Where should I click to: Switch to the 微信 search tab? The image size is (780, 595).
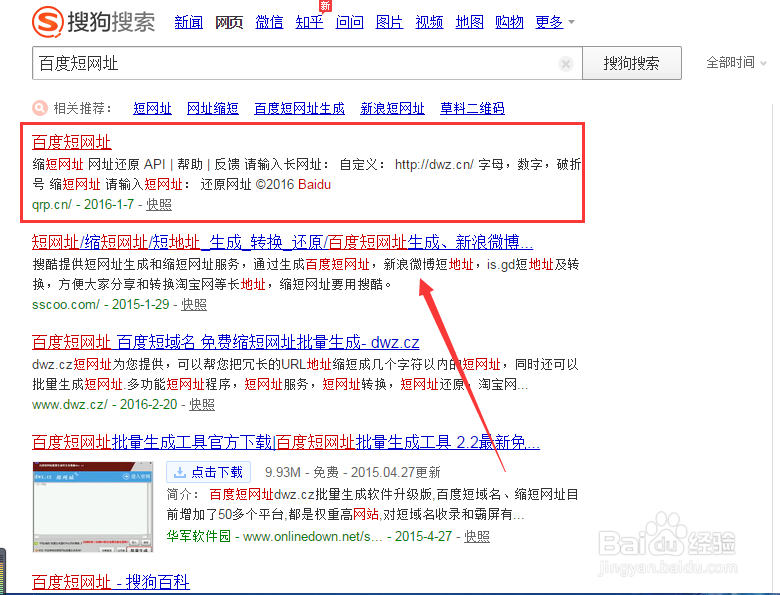click(269, 22)
